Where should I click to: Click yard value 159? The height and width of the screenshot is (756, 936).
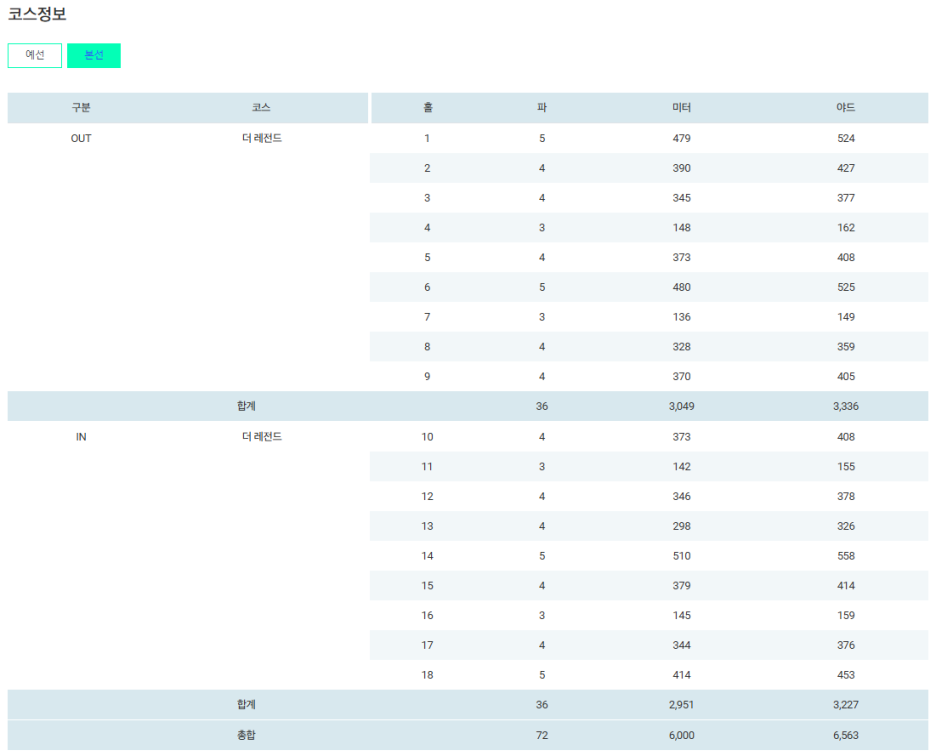pyautogui.click(x=846, y=616)
